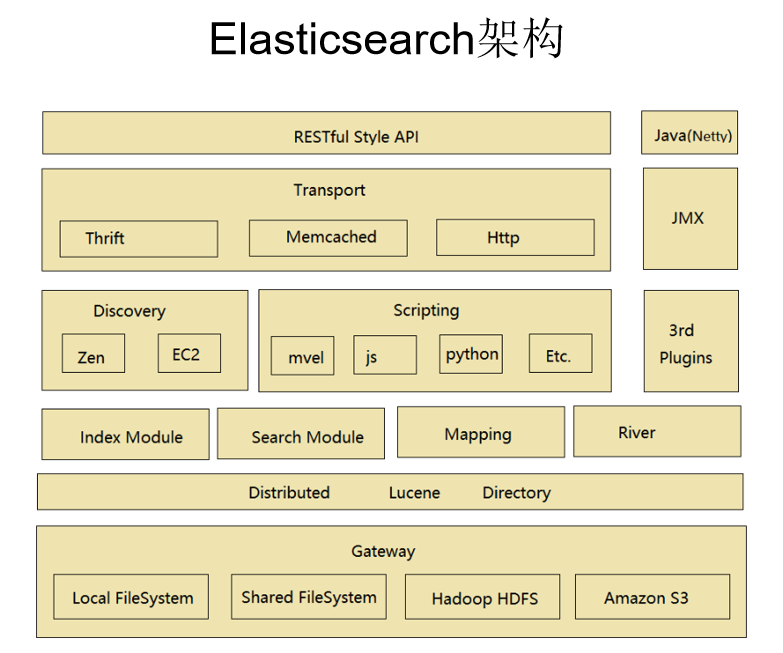Viewport: 783px width, 653px height.
Task: Click the word Distributed
Action: 289,493
